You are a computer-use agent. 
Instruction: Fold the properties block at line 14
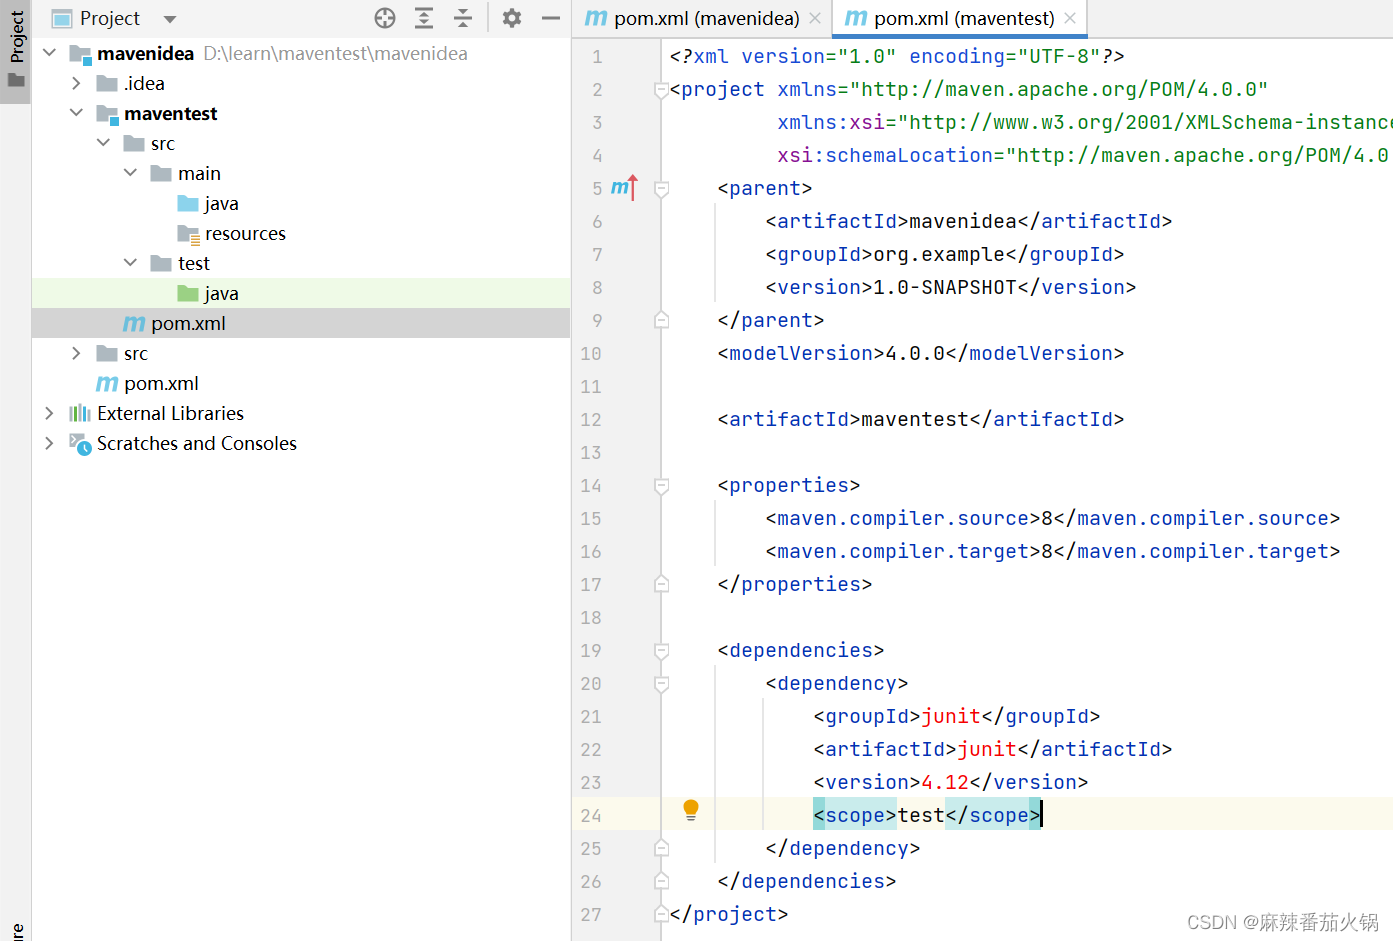click(661, 485)
